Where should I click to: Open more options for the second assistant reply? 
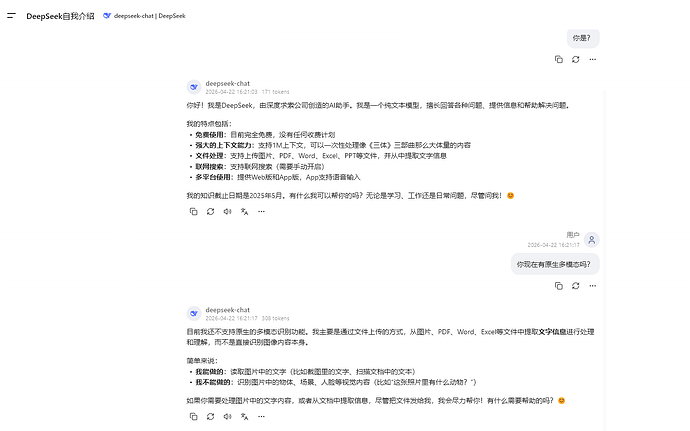pyautogui.click(x=261, y=416)
